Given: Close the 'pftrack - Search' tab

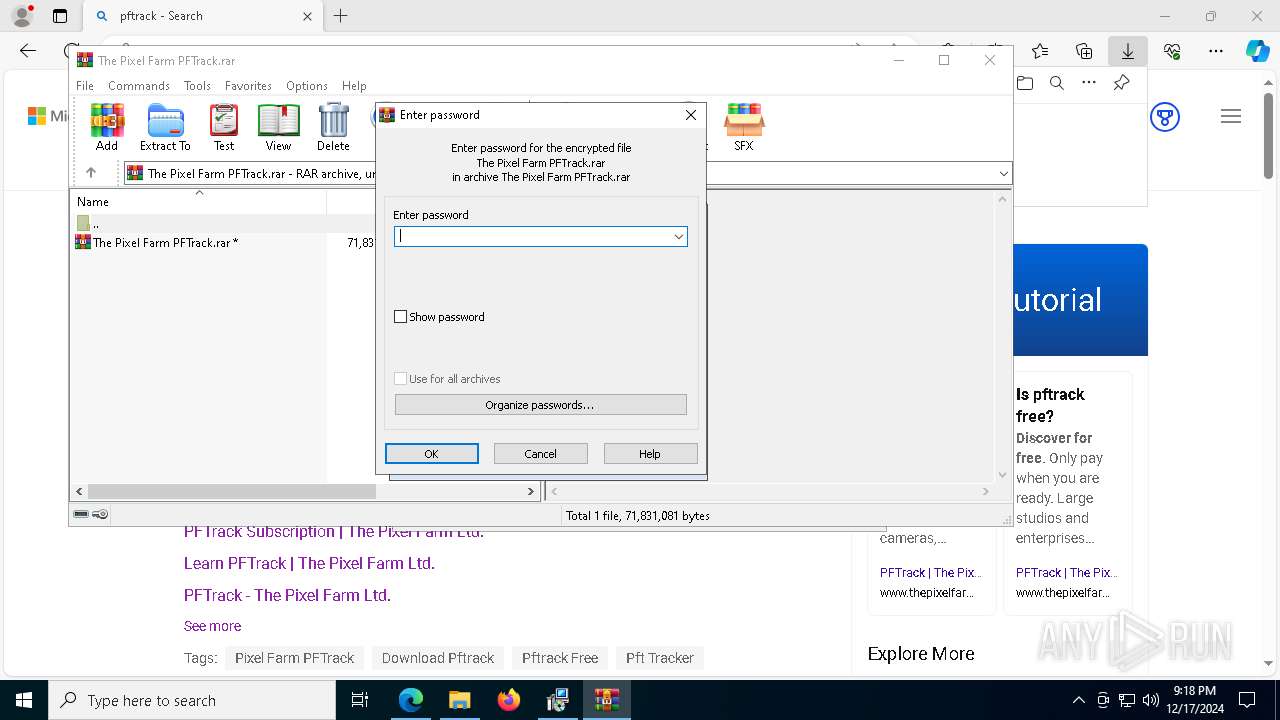Looking at the screenshot, I should [307, 16].
